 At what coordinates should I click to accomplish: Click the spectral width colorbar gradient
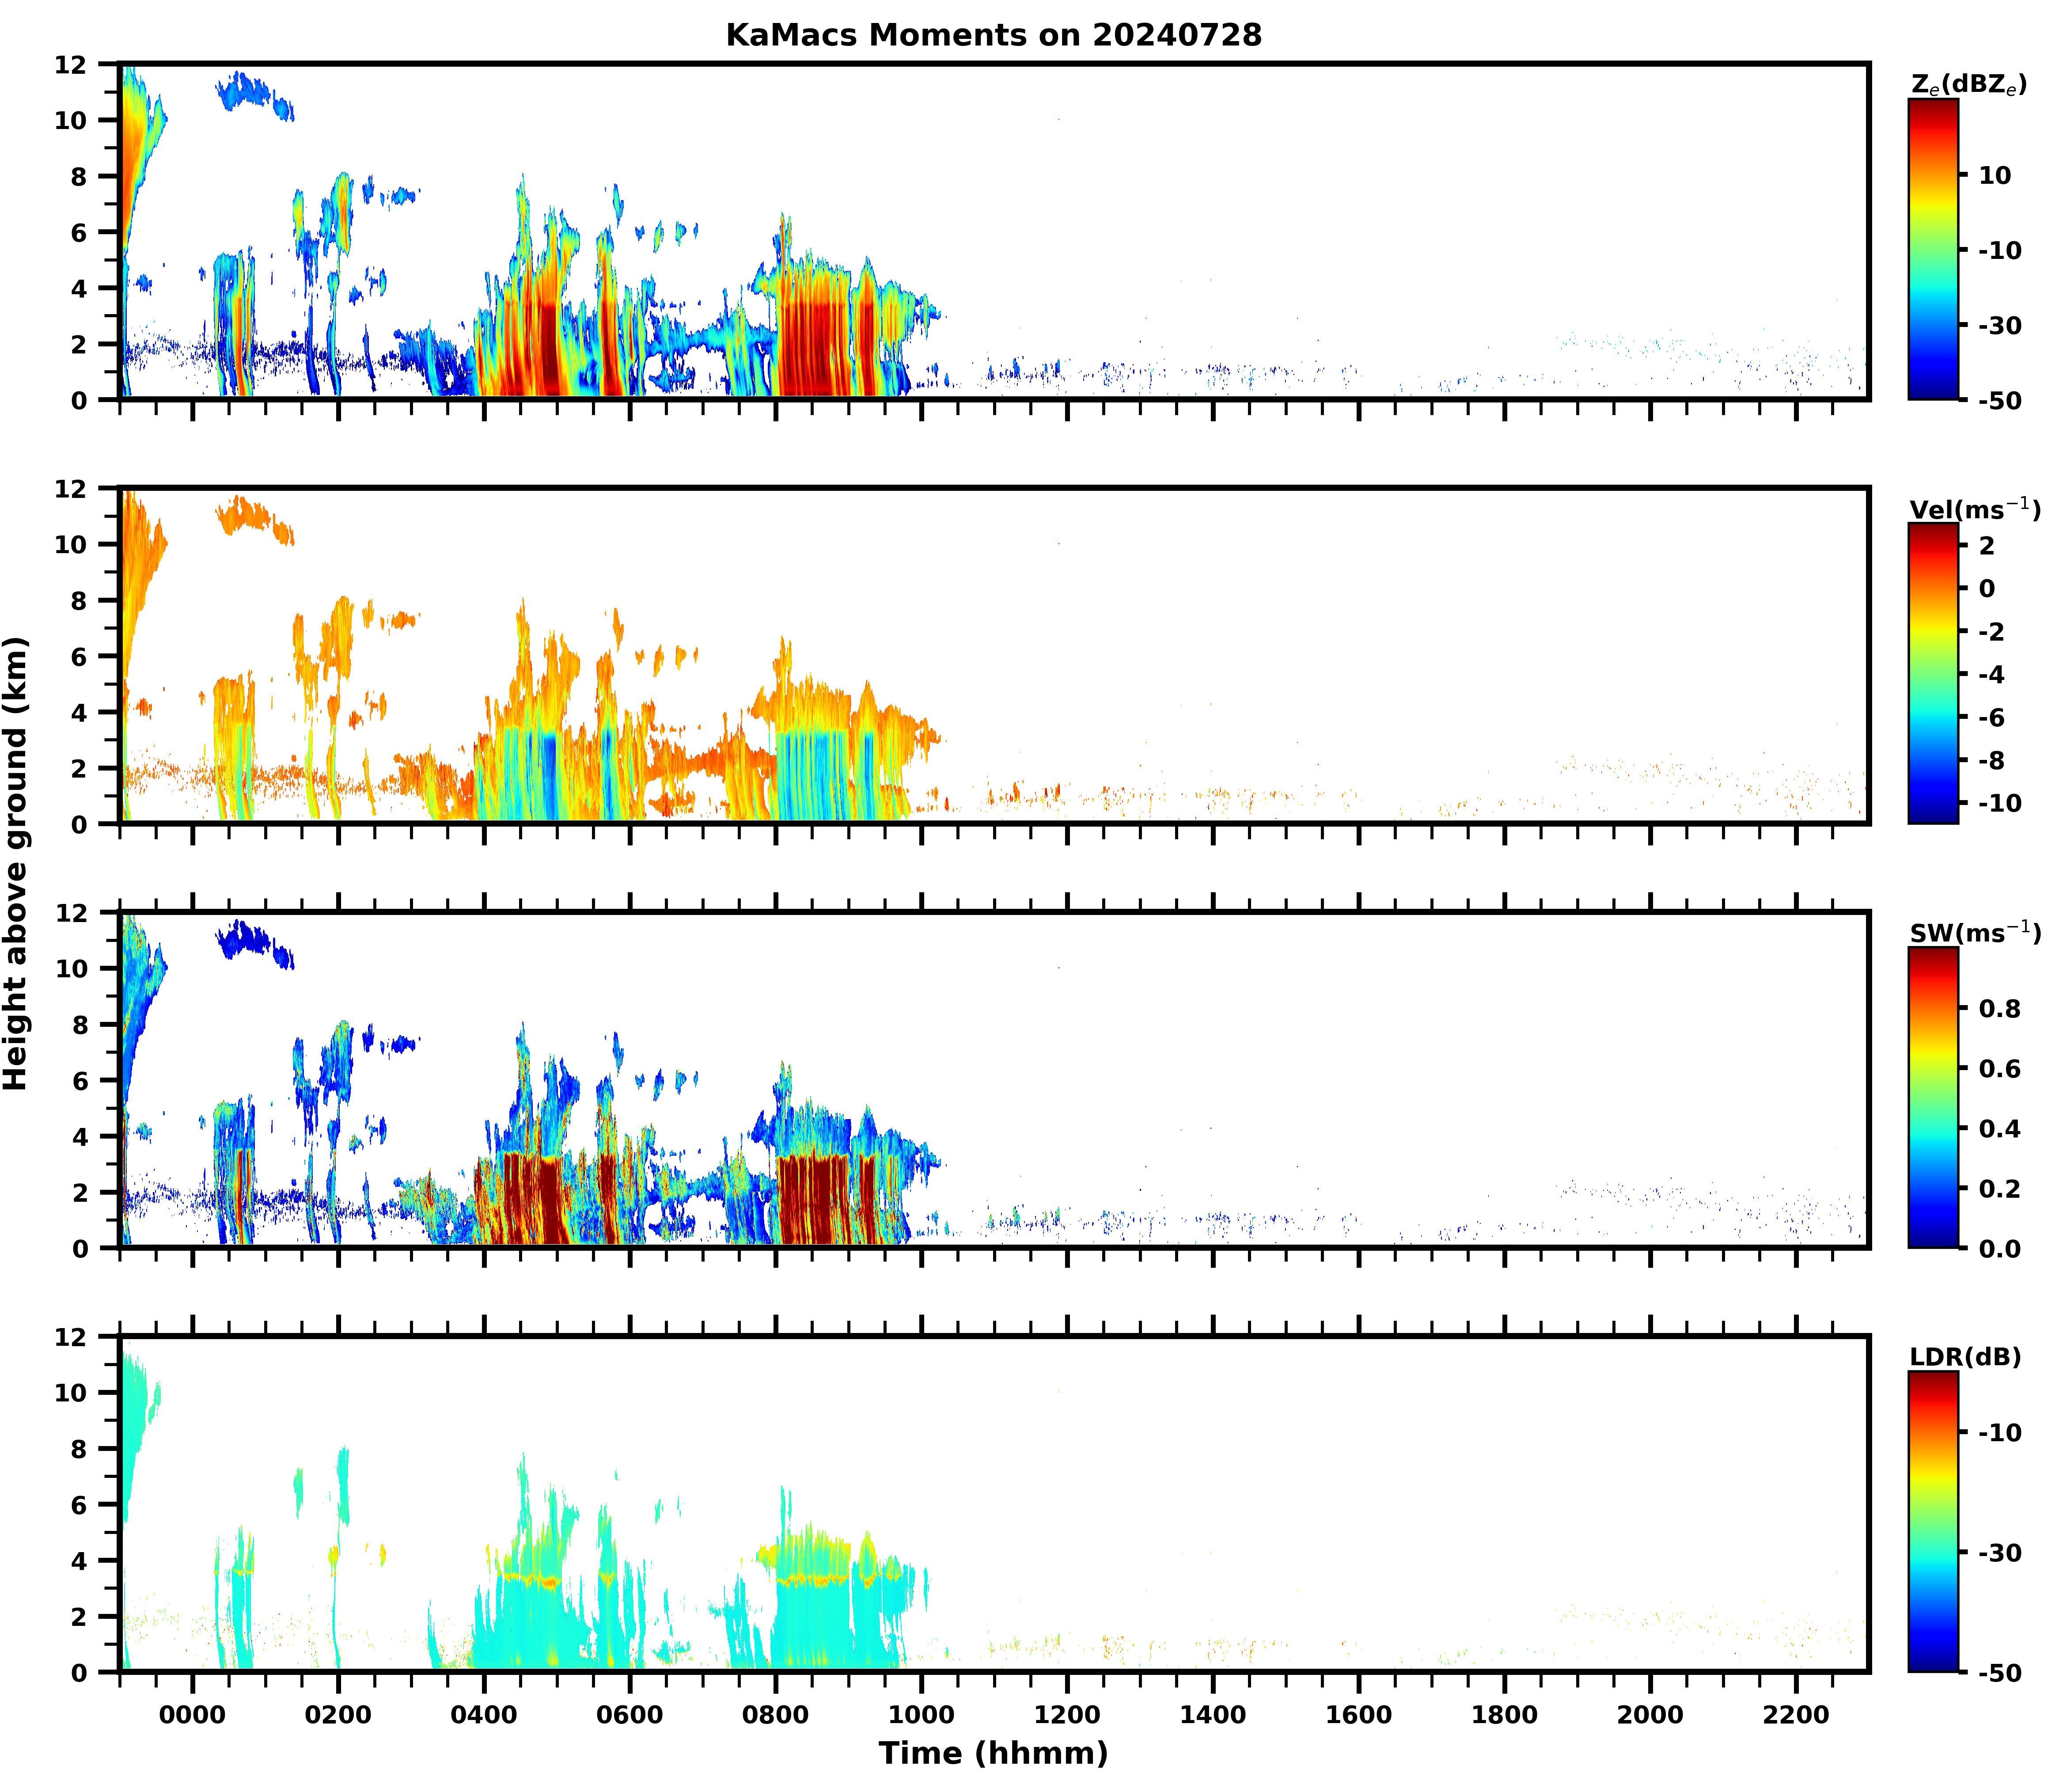1933,1097
